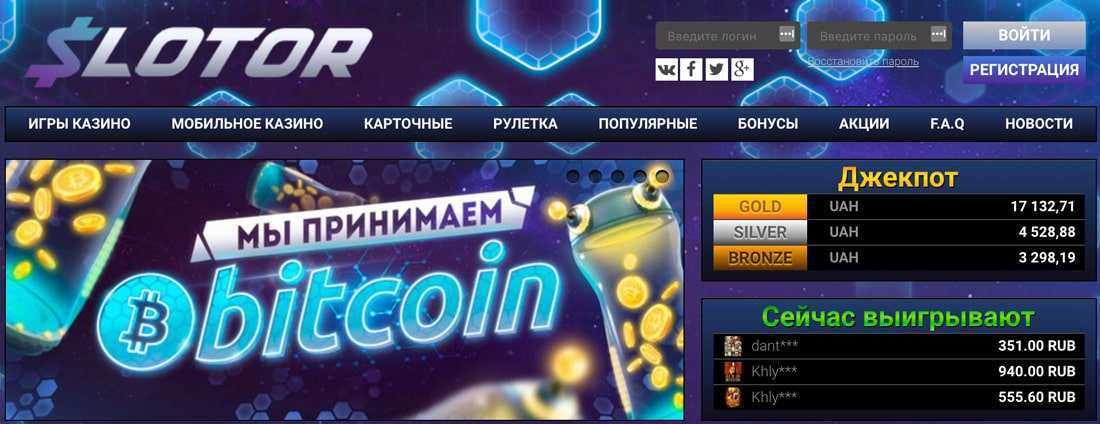Screen dimensions: 1100x424
Task: Click the SLOTOR logo
Action: click(x=199, y=51)
